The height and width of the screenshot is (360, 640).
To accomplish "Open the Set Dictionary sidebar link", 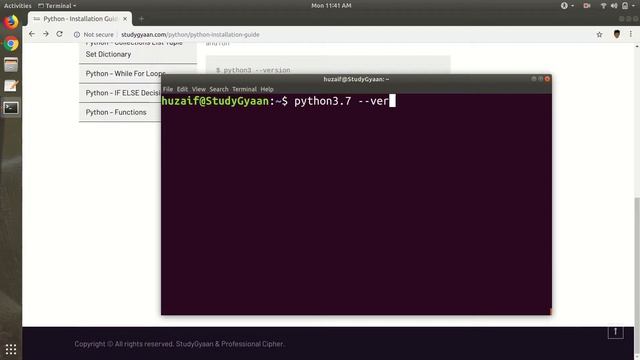I will (108, 54).
